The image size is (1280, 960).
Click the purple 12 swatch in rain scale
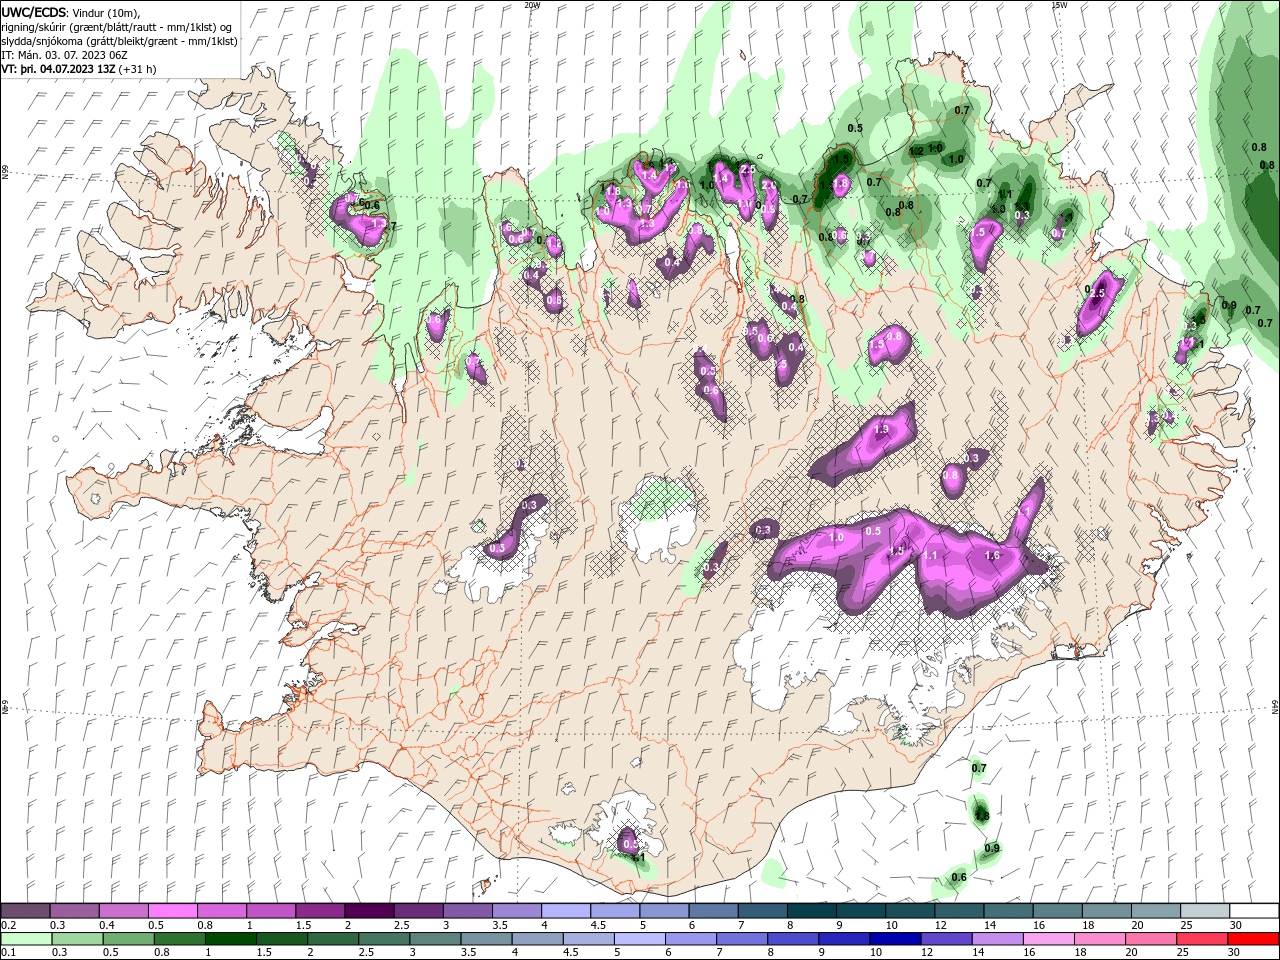tap(945, 939)
